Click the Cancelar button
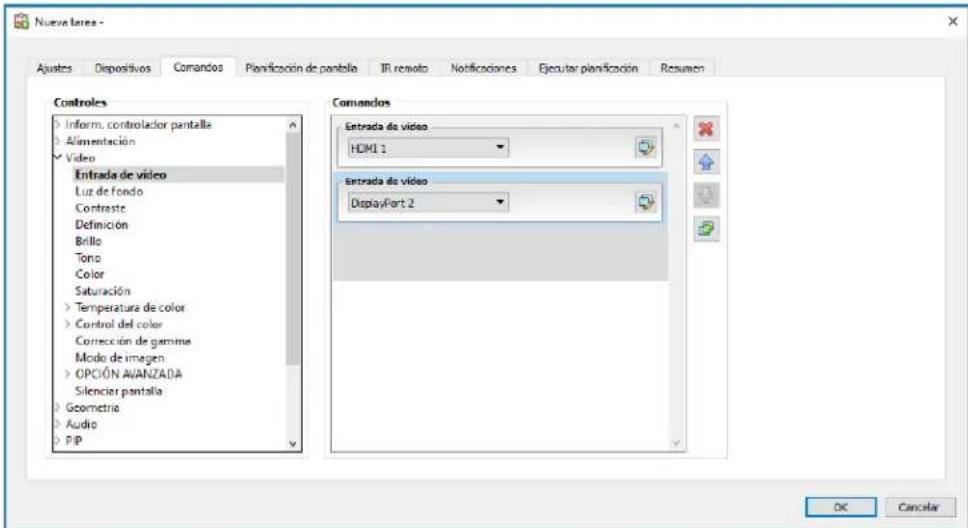968x528 pixels. 918,507
